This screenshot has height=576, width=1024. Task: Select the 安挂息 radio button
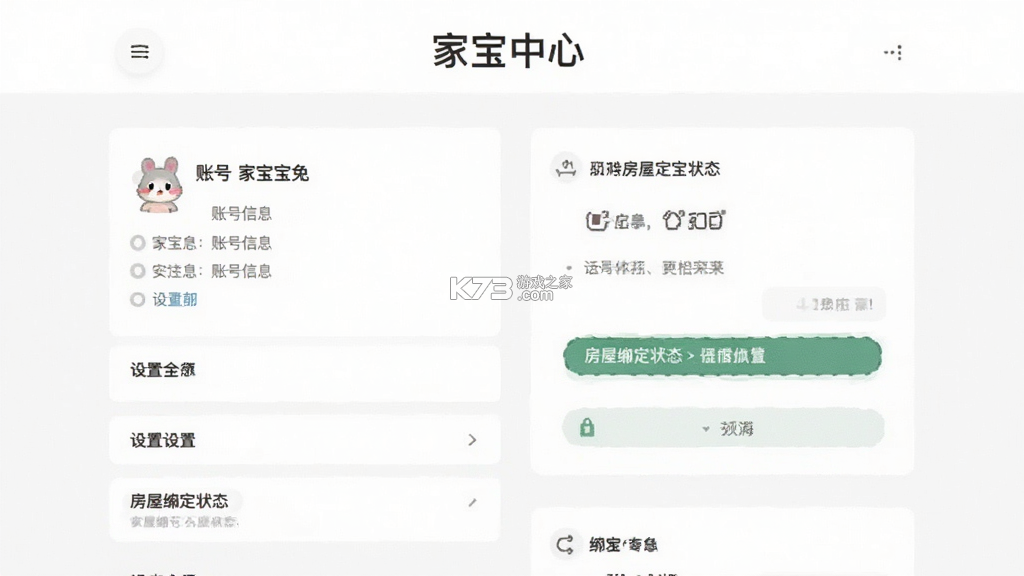(137, 270)
